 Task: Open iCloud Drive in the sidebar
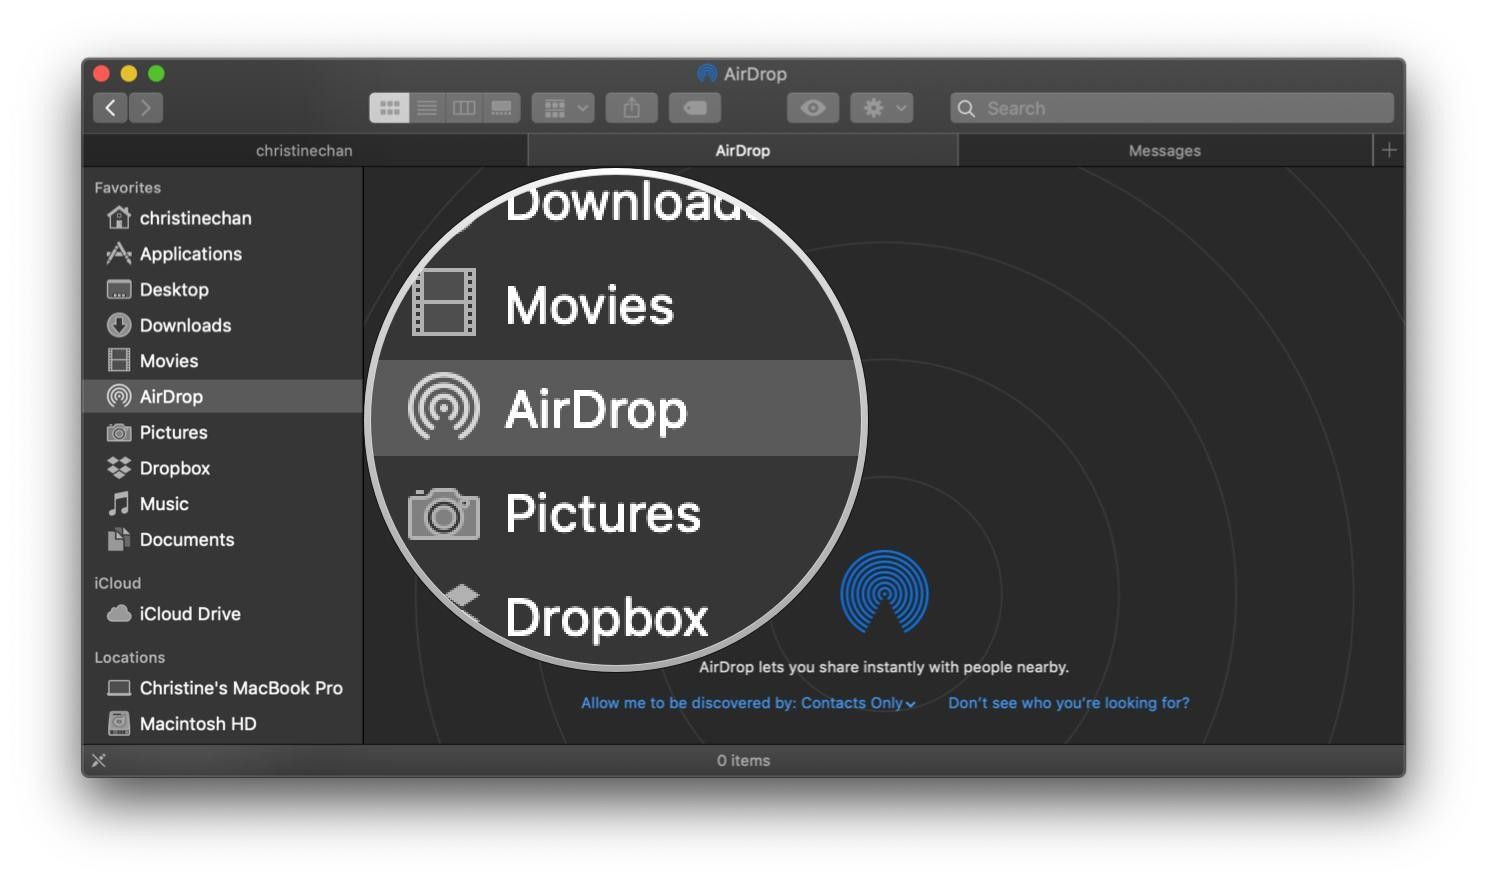click(222, 614)
